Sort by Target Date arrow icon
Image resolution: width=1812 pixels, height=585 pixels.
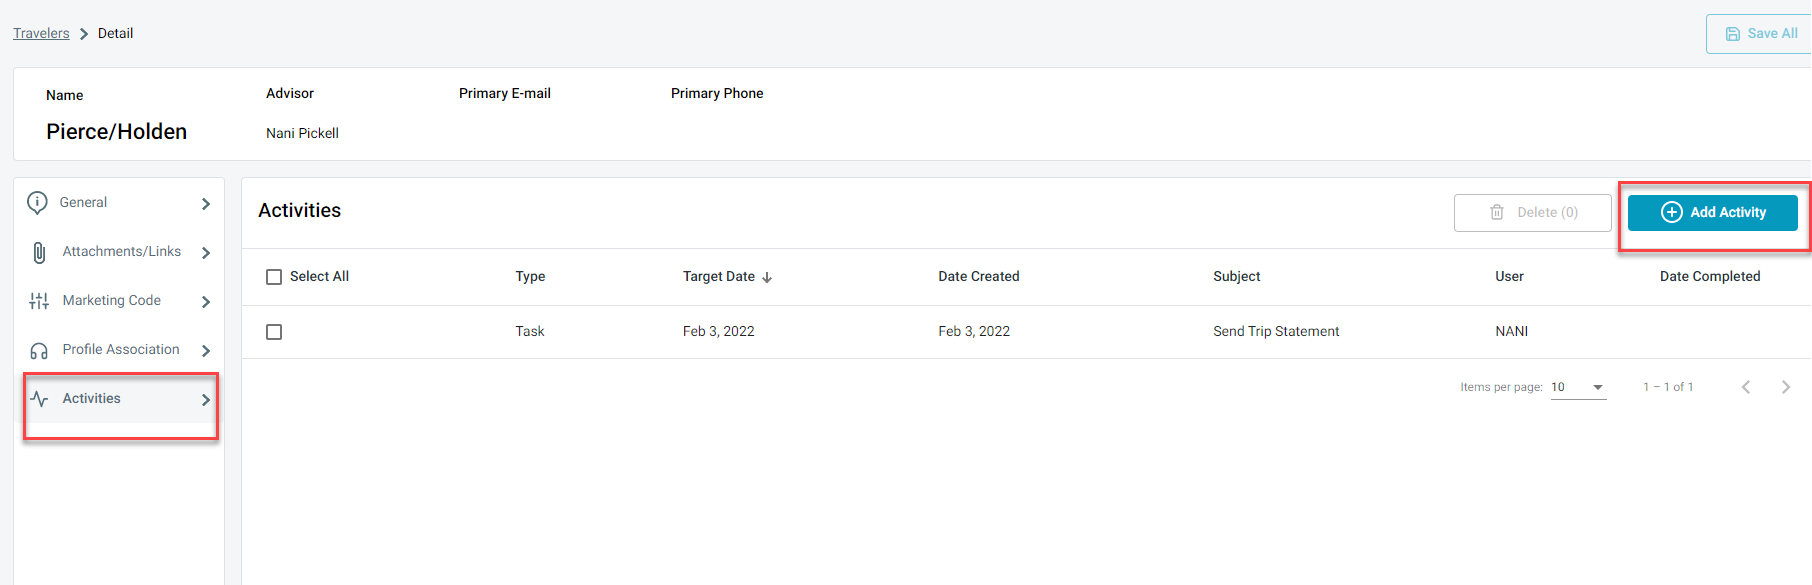(767, 277)
